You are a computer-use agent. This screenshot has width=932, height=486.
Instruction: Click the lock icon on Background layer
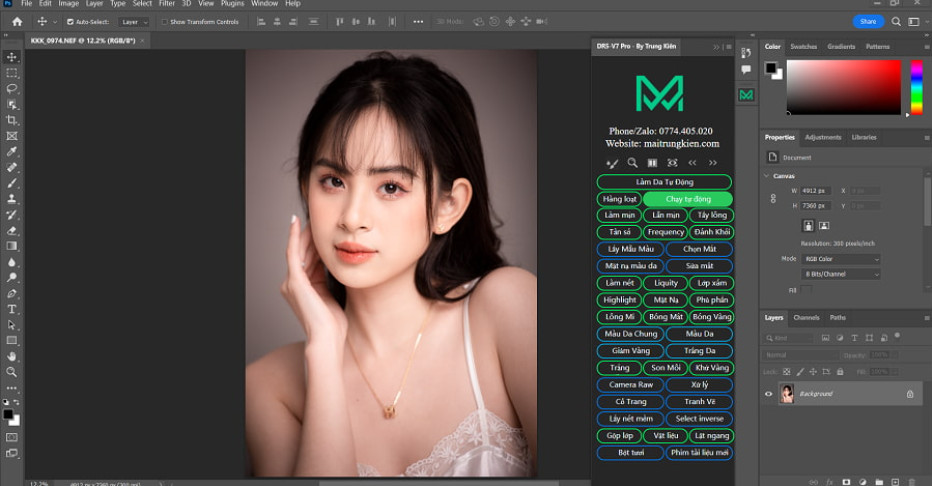pos(909,394)
